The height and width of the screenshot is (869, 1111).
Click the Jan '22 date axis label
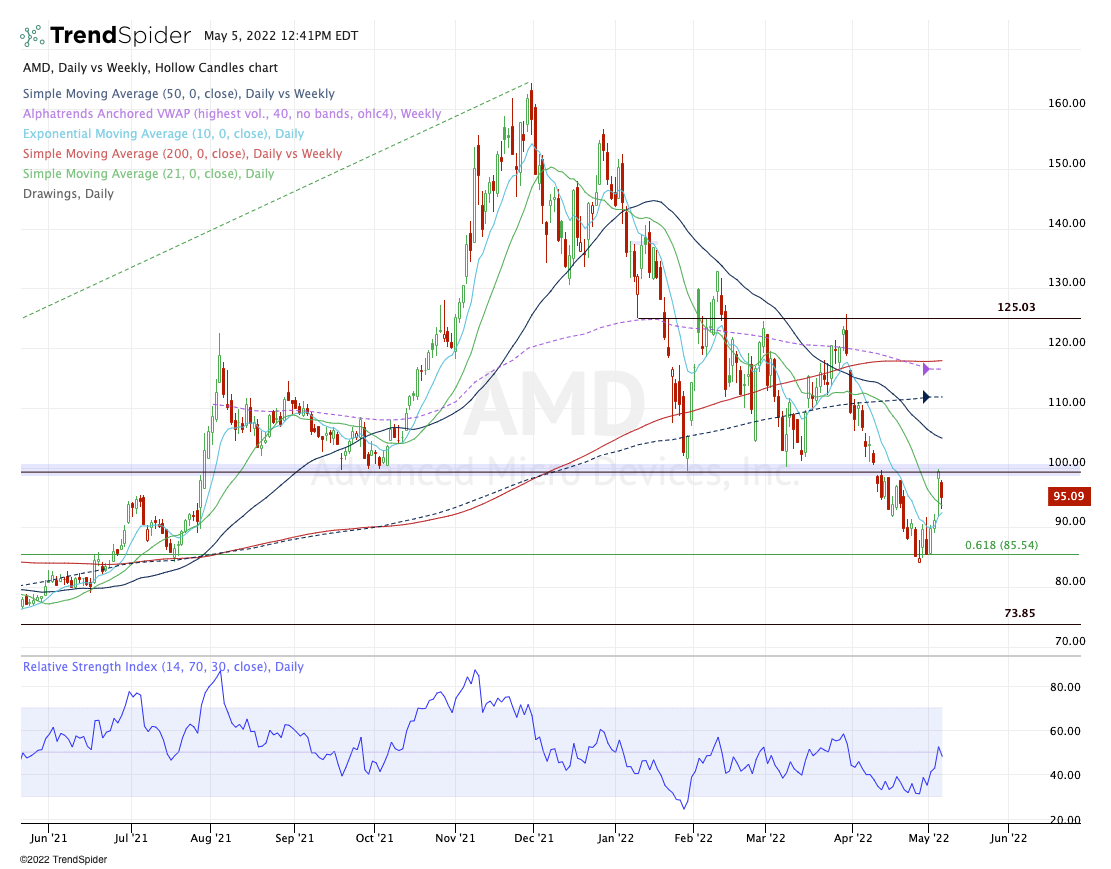click(x=616, y=838)
